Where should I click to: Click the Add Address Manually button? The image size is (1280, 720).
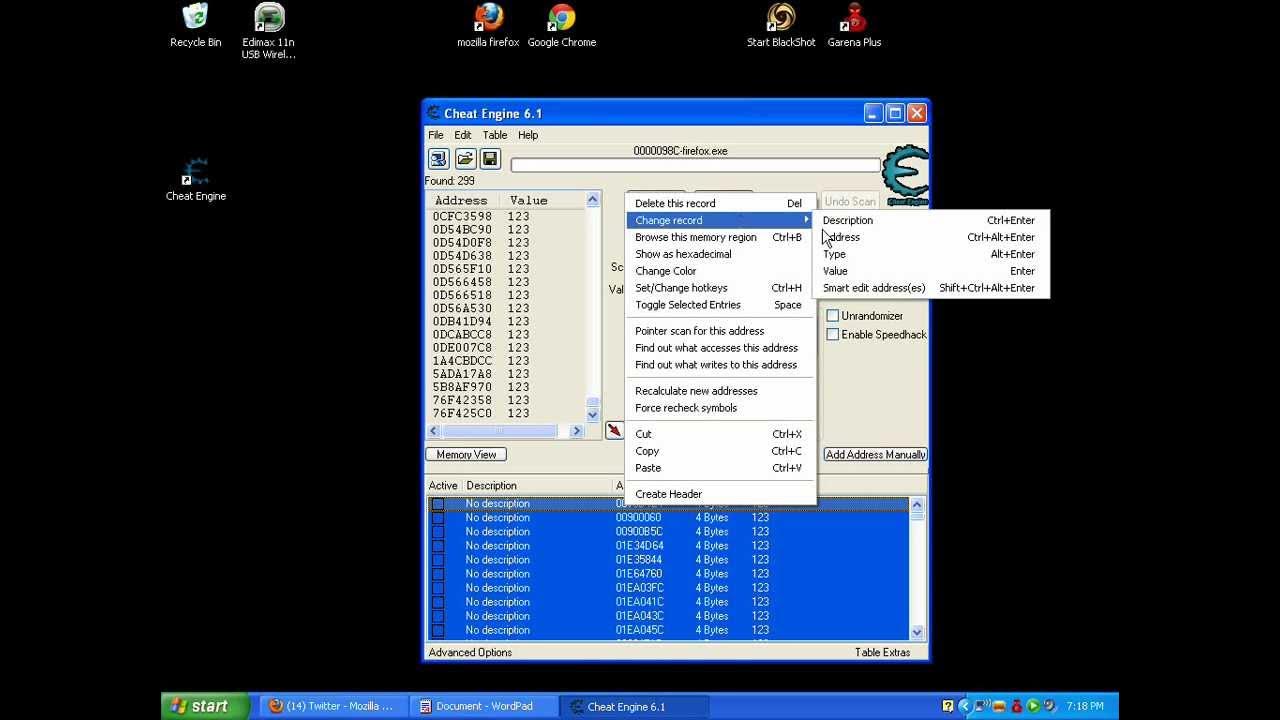(x=875, y=455)
